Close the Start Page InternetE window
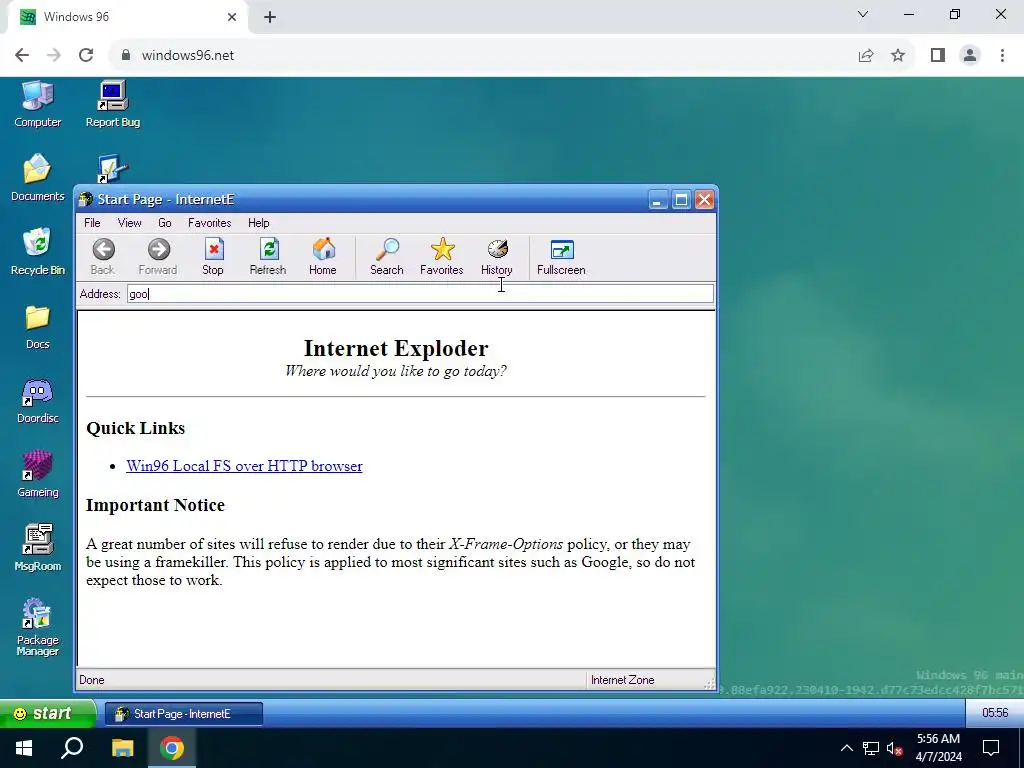 (x=704, y=200)
